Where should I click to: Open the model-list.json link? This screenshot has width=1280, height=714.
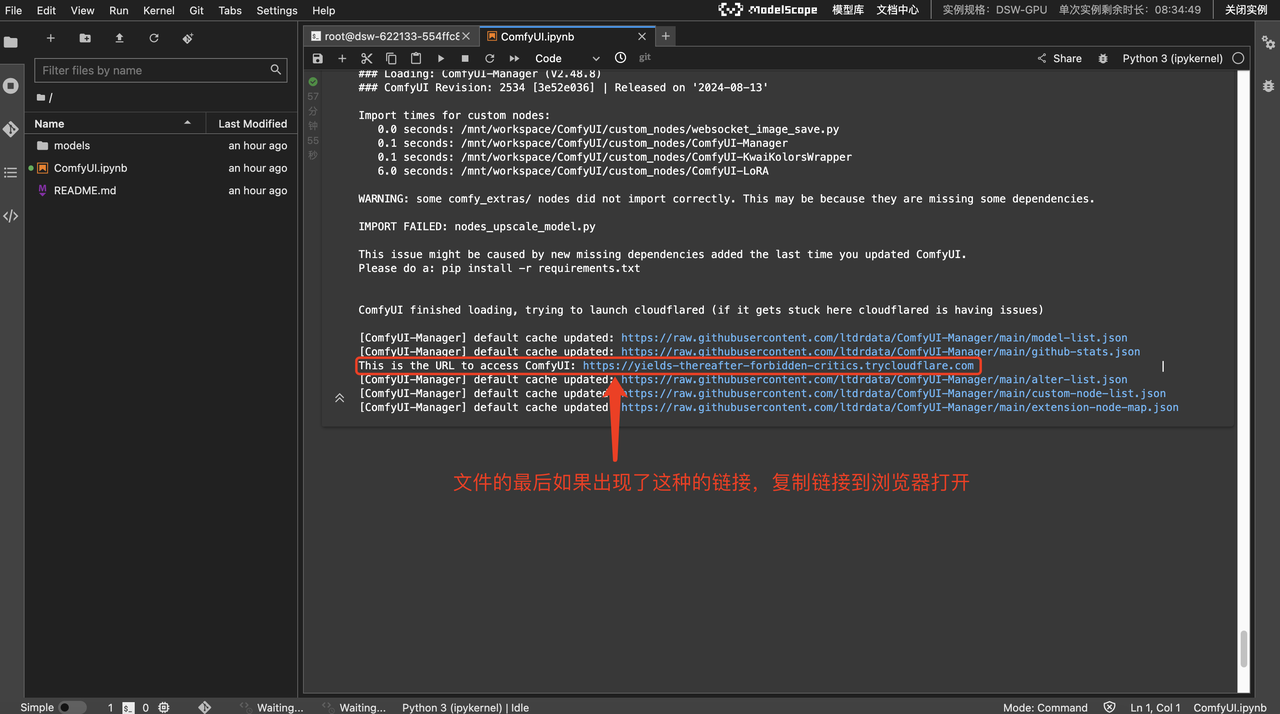point(874,338)
